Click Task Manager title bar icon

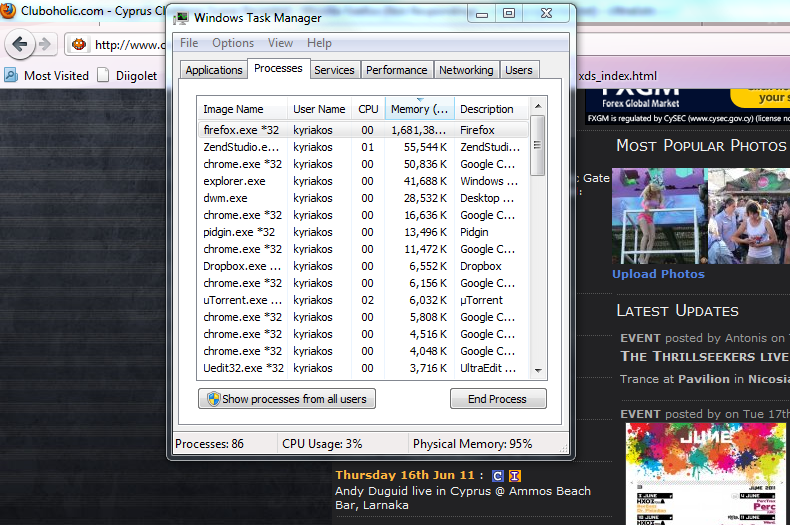pyautogui.click(x=181, y=18)
